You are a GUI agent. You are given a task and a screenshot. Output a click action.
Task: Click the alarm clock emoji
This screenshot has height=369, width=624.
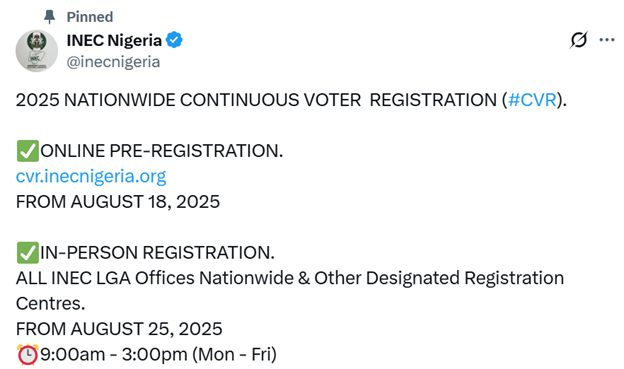coord(27,355)
